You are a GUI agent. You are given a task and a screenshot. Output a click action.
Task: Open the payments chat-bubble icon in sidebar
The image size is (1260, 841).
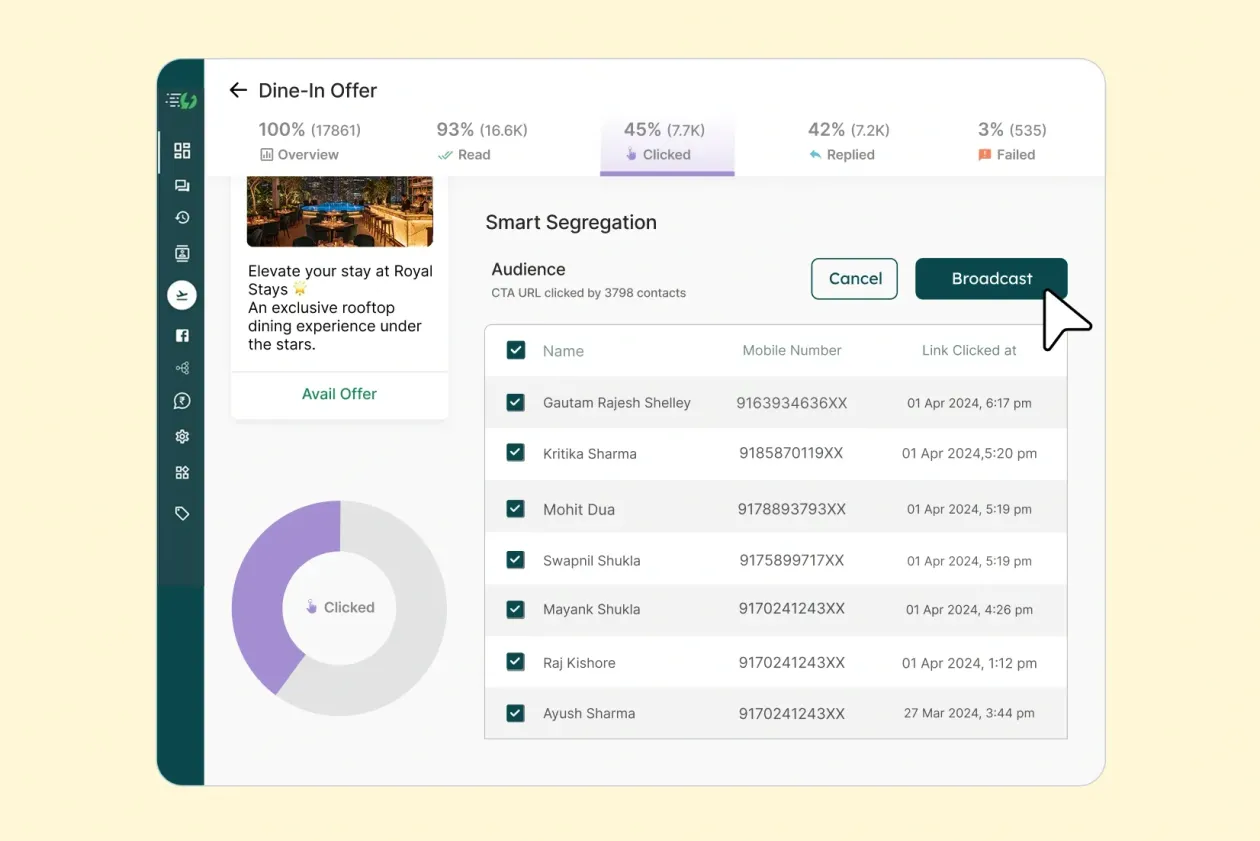(182, 400)
